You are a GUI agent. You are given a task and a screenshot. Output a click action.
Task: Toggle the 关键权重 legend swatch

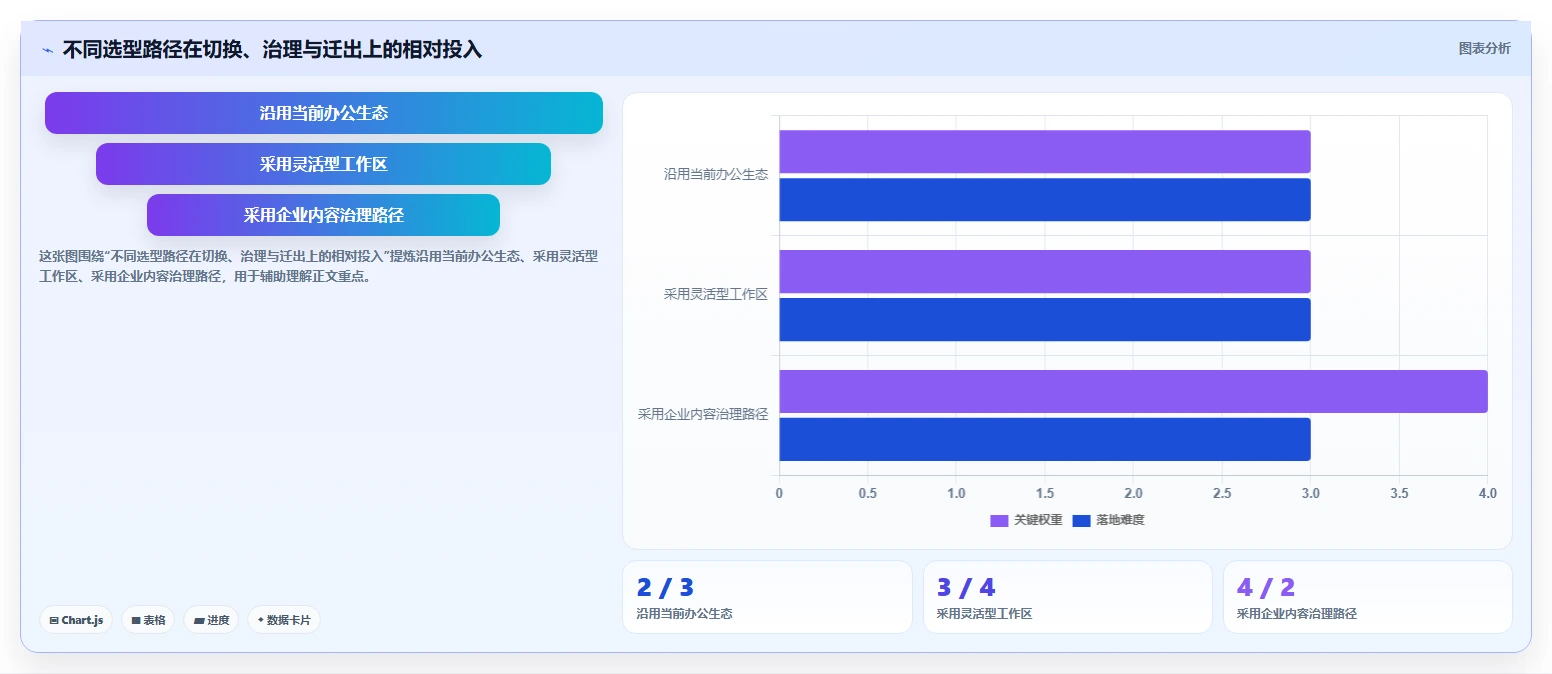pos(999,521)
